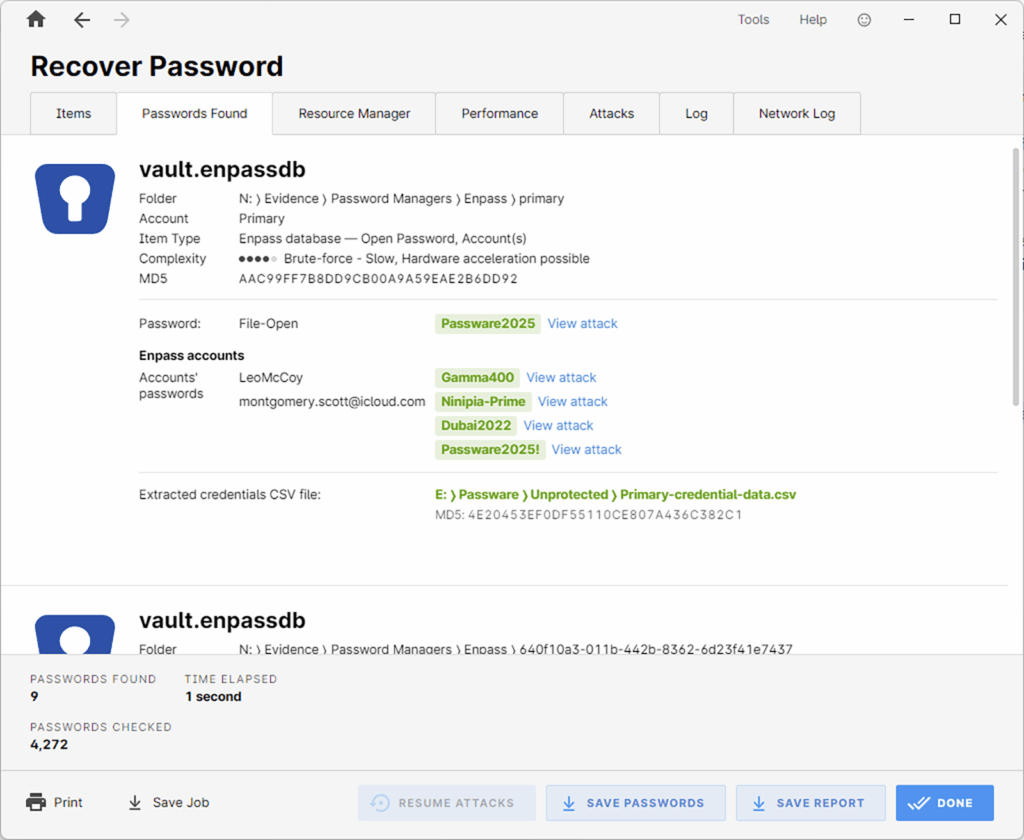
Task: Click the Print icon
Action: coord(37,802)
